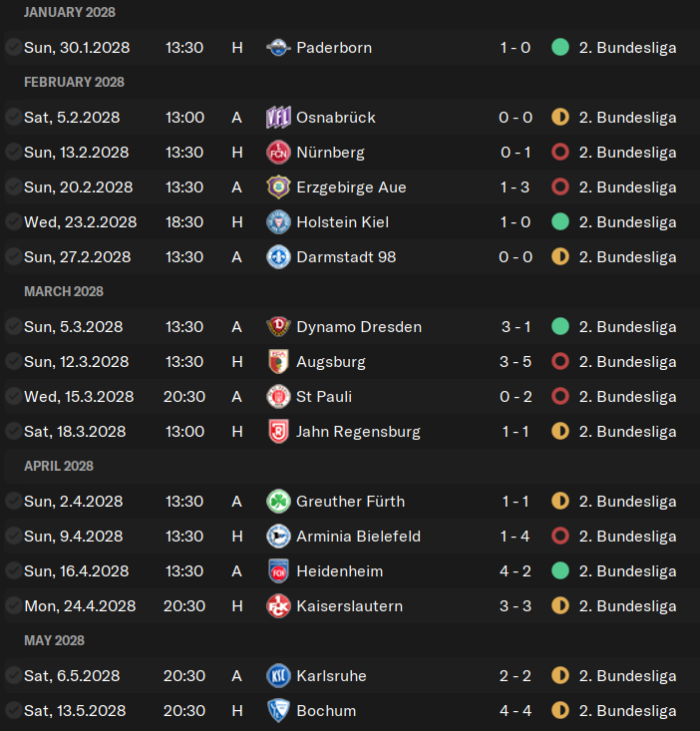
Task: Collapse the APRIL 2028 month group
Action: pos(59,466)
